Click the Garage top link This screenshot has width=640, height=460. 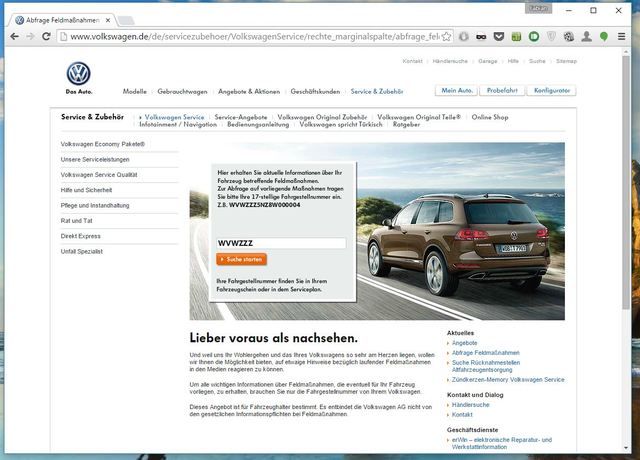[488, 61]
